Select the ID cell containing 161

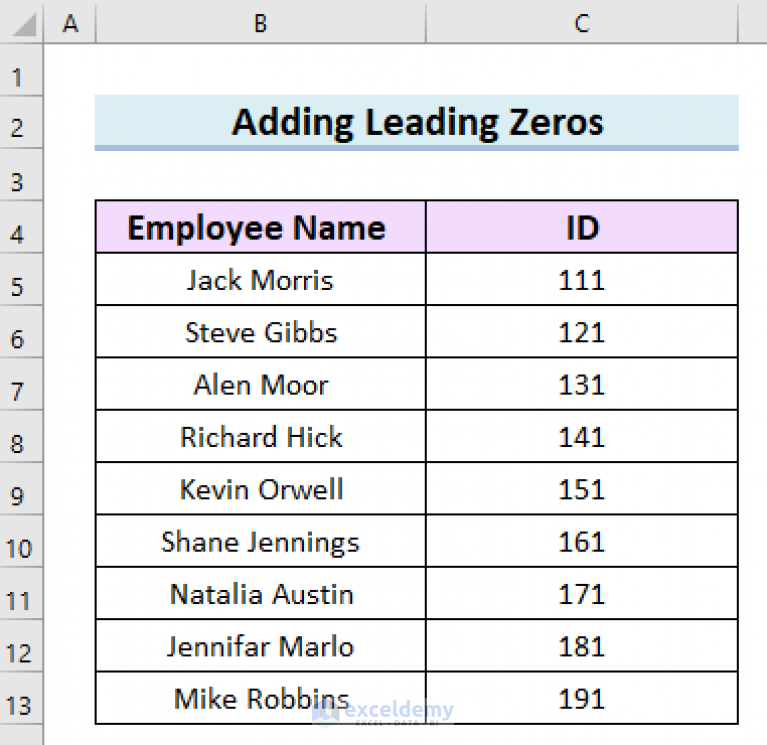(x=582, y=541)
